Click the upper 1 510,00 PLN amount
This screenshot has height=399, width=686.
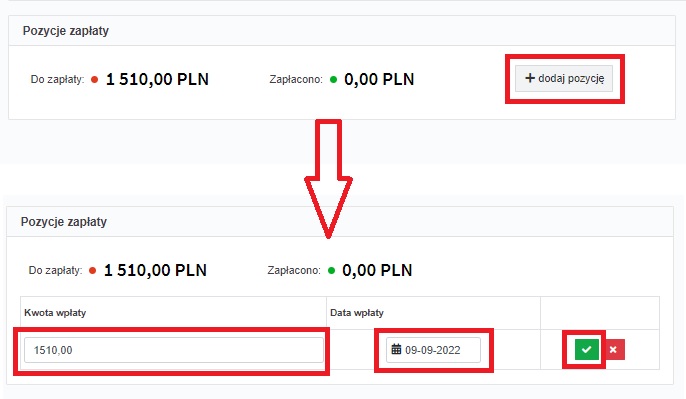click(x=157, y=79)
